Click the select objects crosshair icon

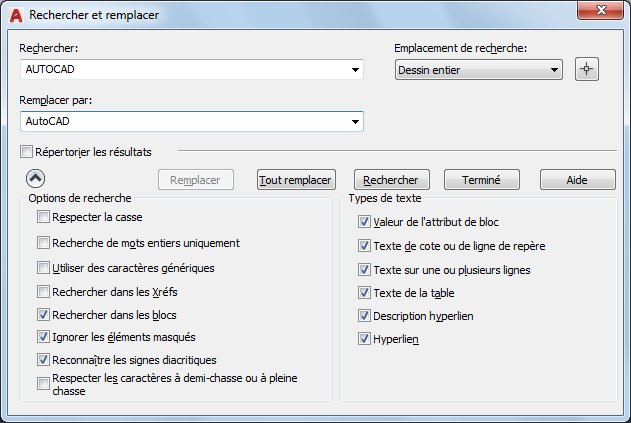tap(587, 69)
